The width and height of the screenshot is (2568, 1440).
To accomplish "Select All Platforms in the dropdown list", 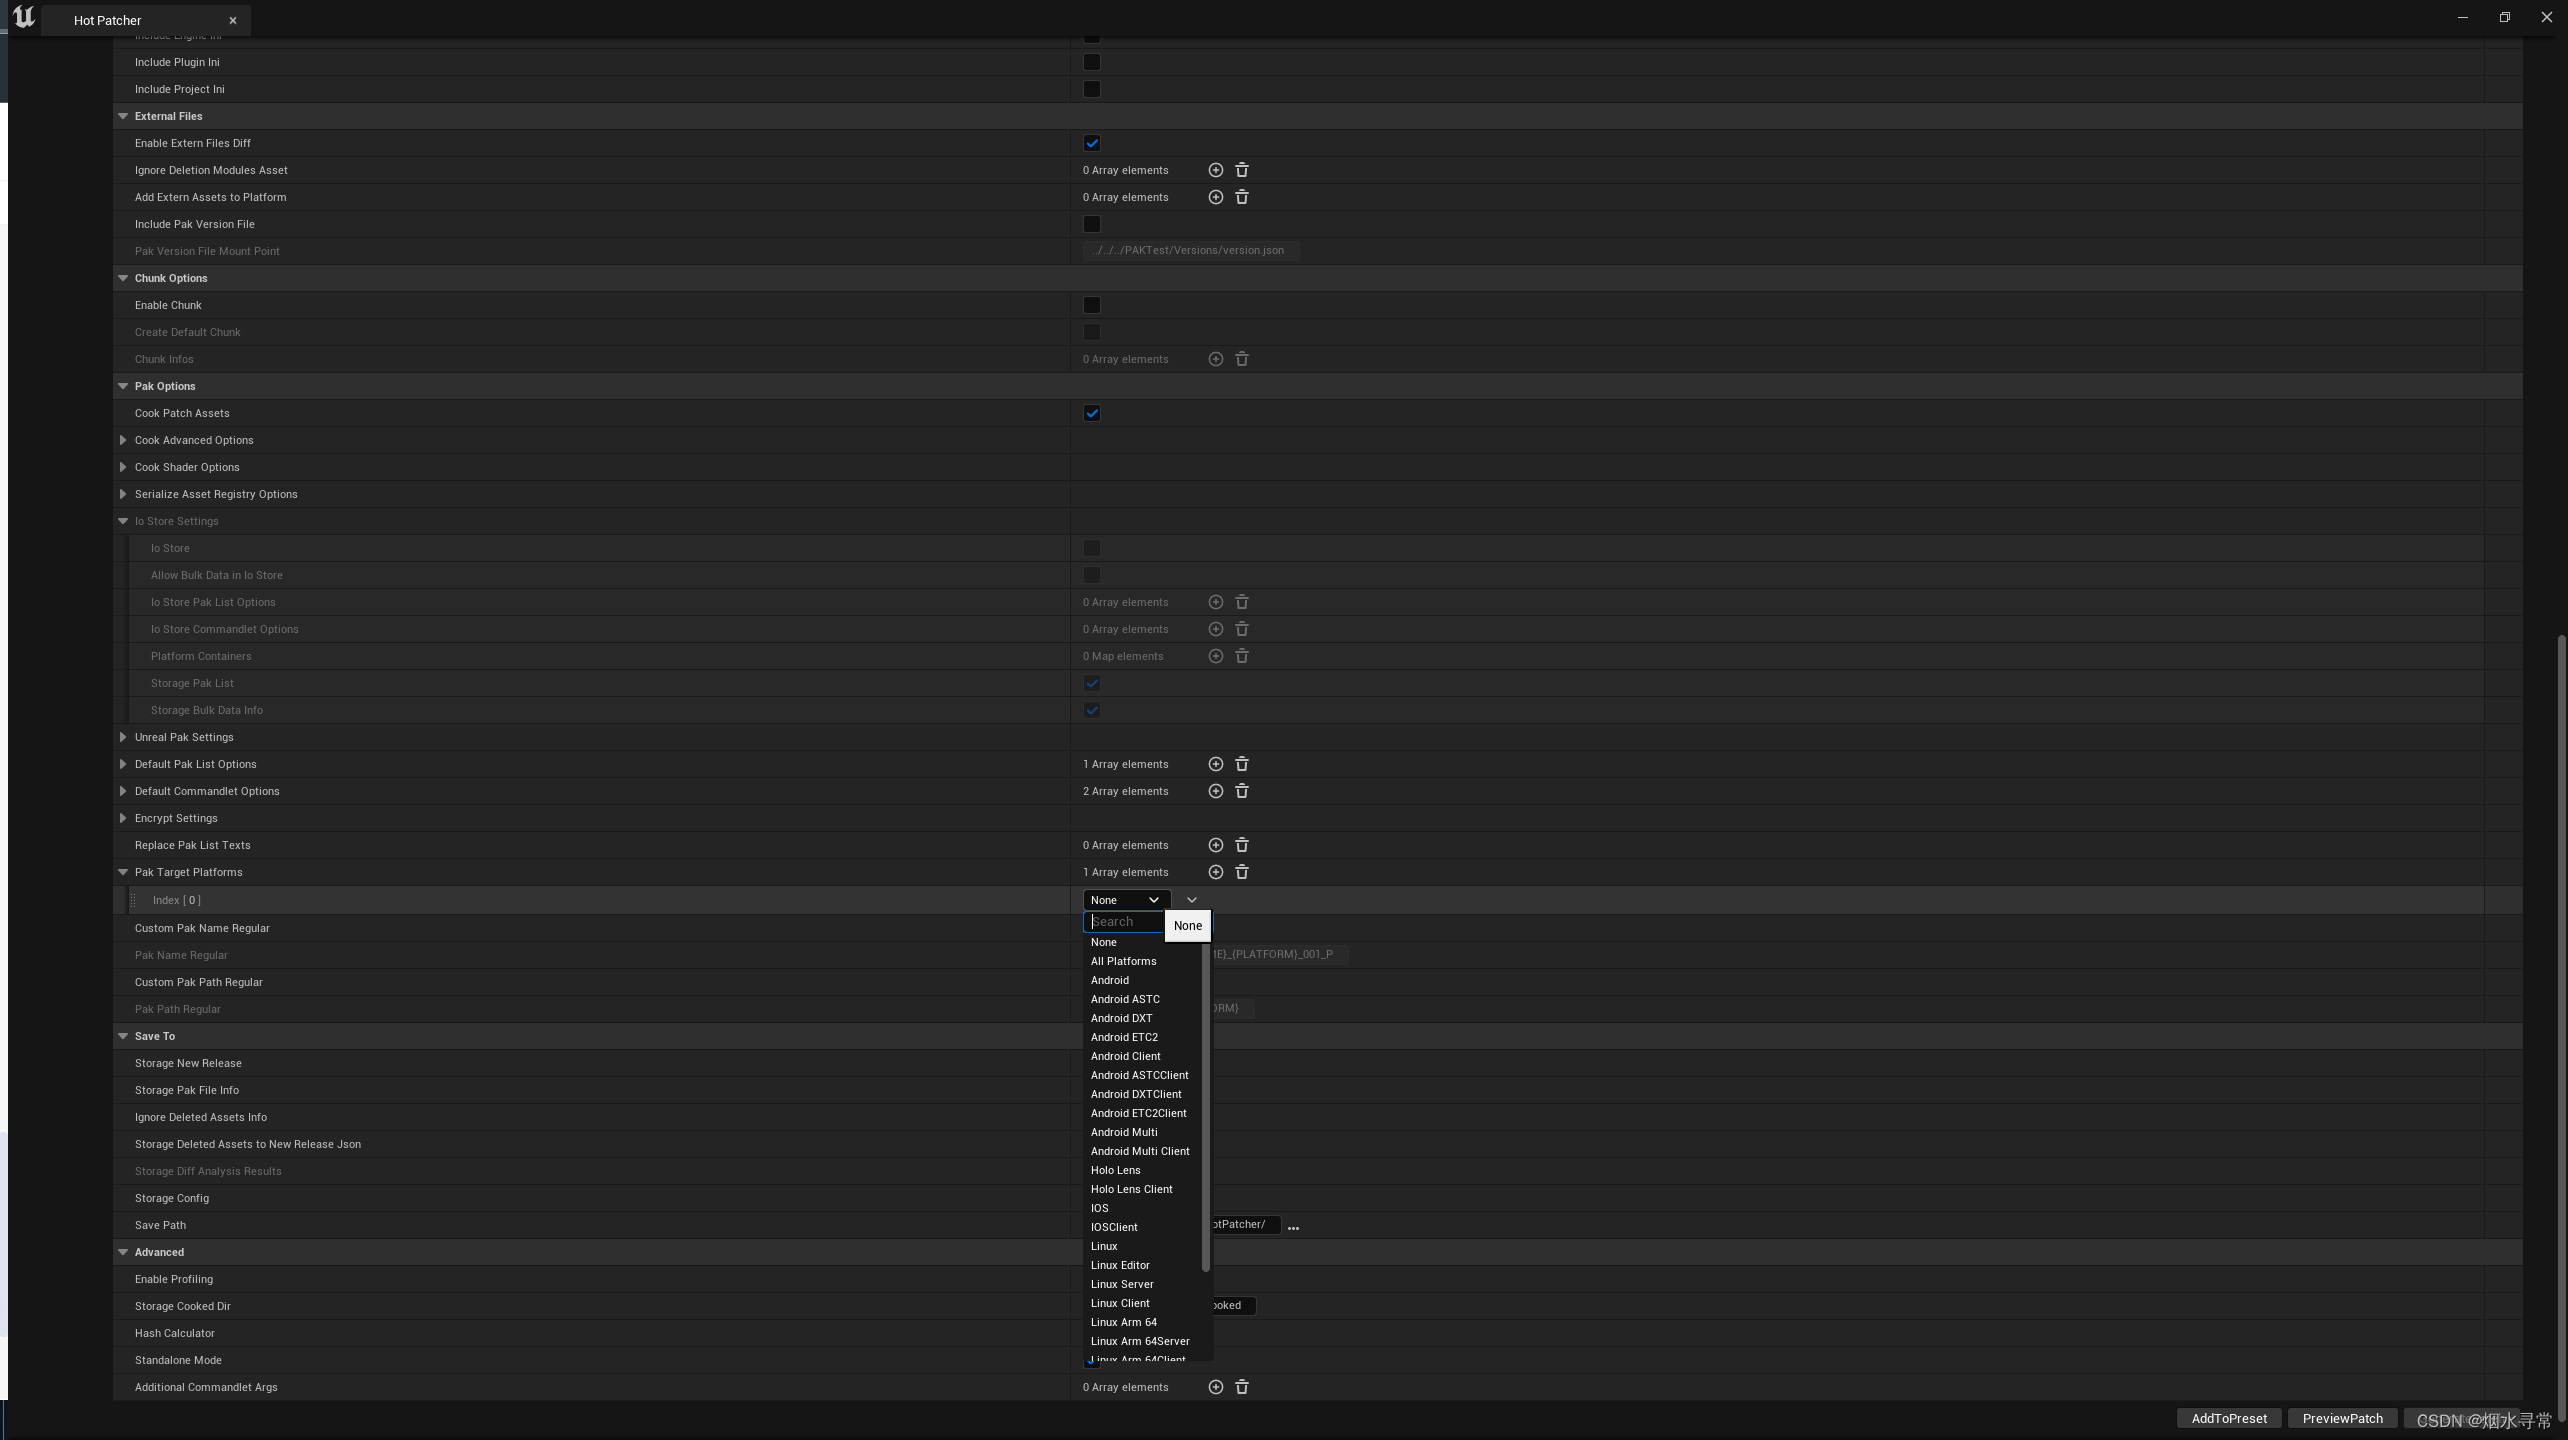I will [1123, 961].
